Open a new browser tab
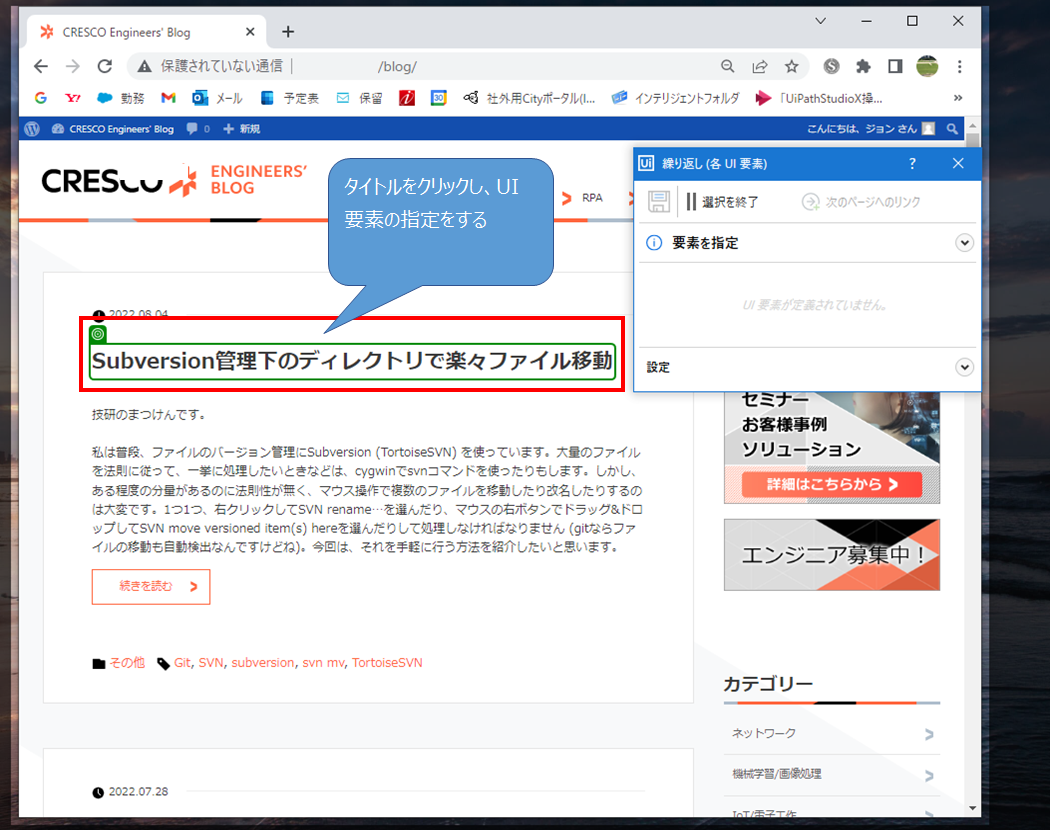Screen dimensions: 1050x830 288,31
